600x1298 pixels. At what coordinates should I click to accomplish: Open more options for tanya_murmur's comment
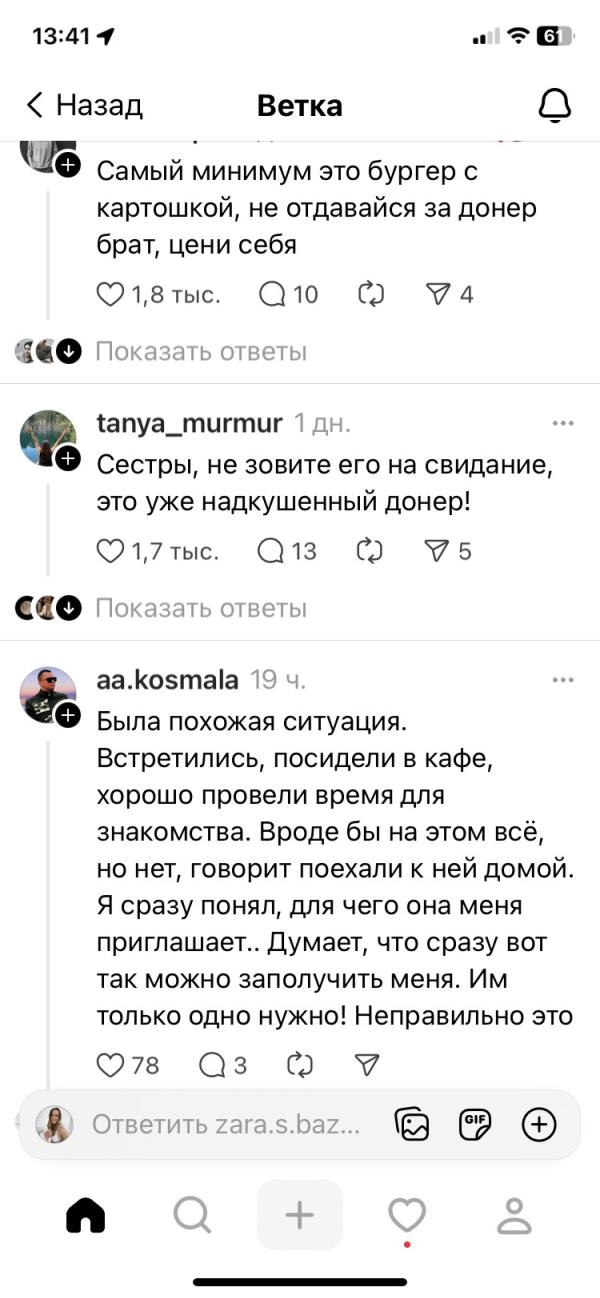(563, 424)
